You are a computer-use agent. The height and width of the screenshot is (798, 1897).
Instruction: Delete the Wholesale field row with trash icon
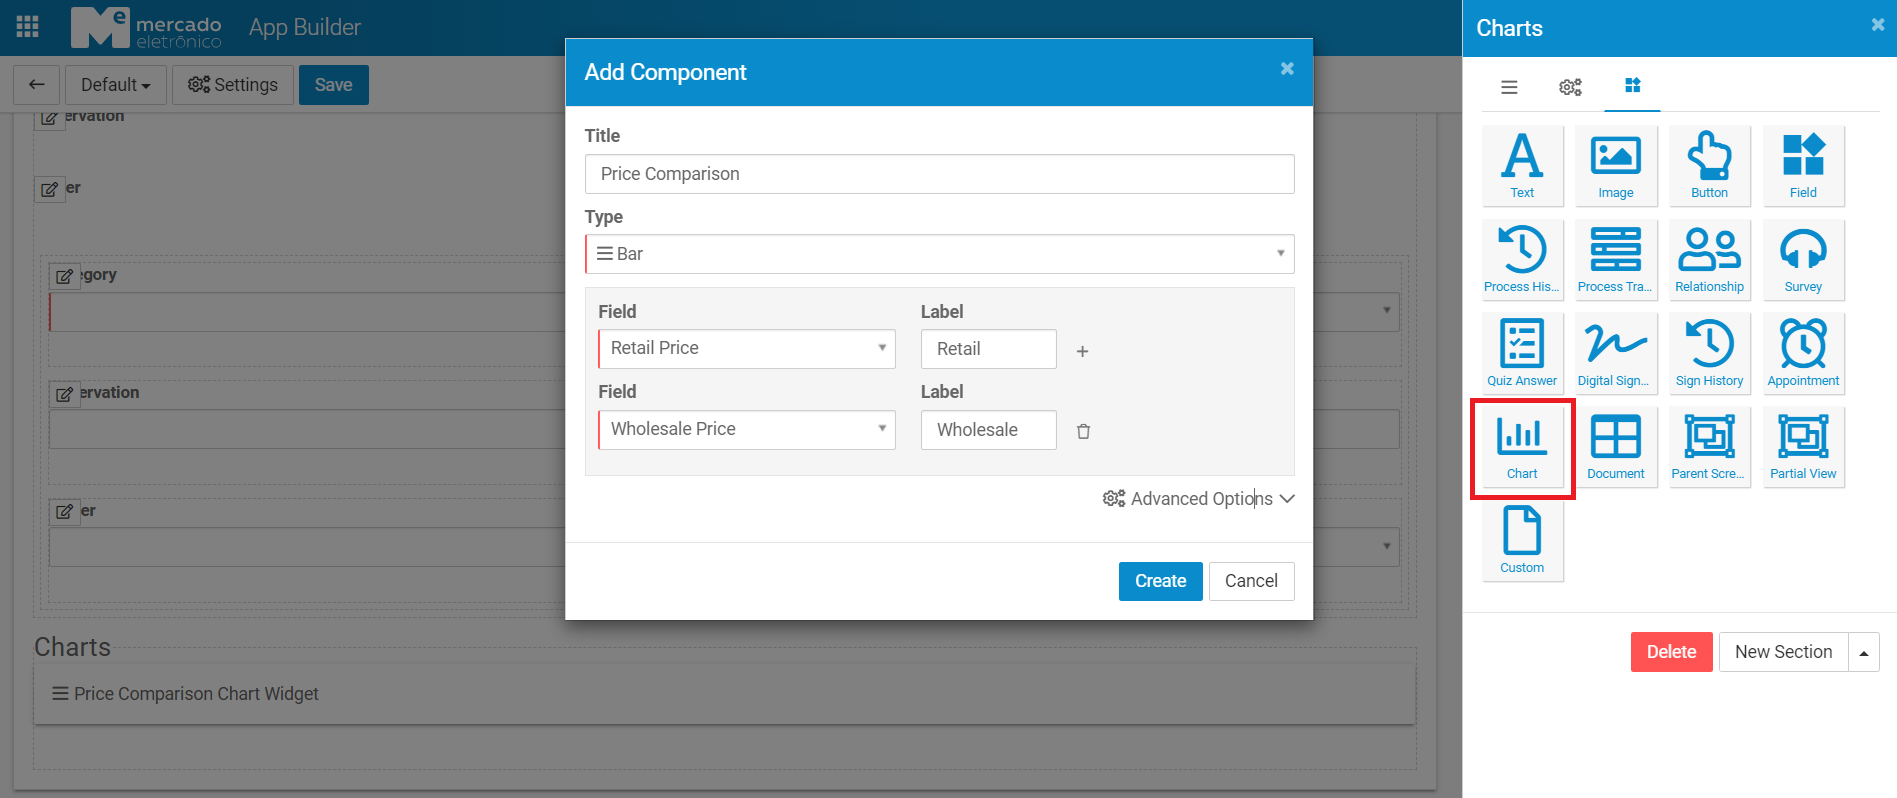click(1083, 431)
